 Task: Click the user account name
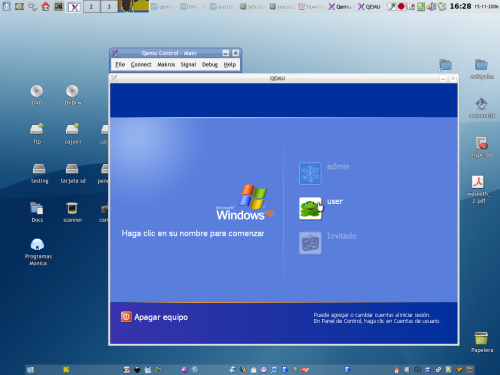coord(335,201)
